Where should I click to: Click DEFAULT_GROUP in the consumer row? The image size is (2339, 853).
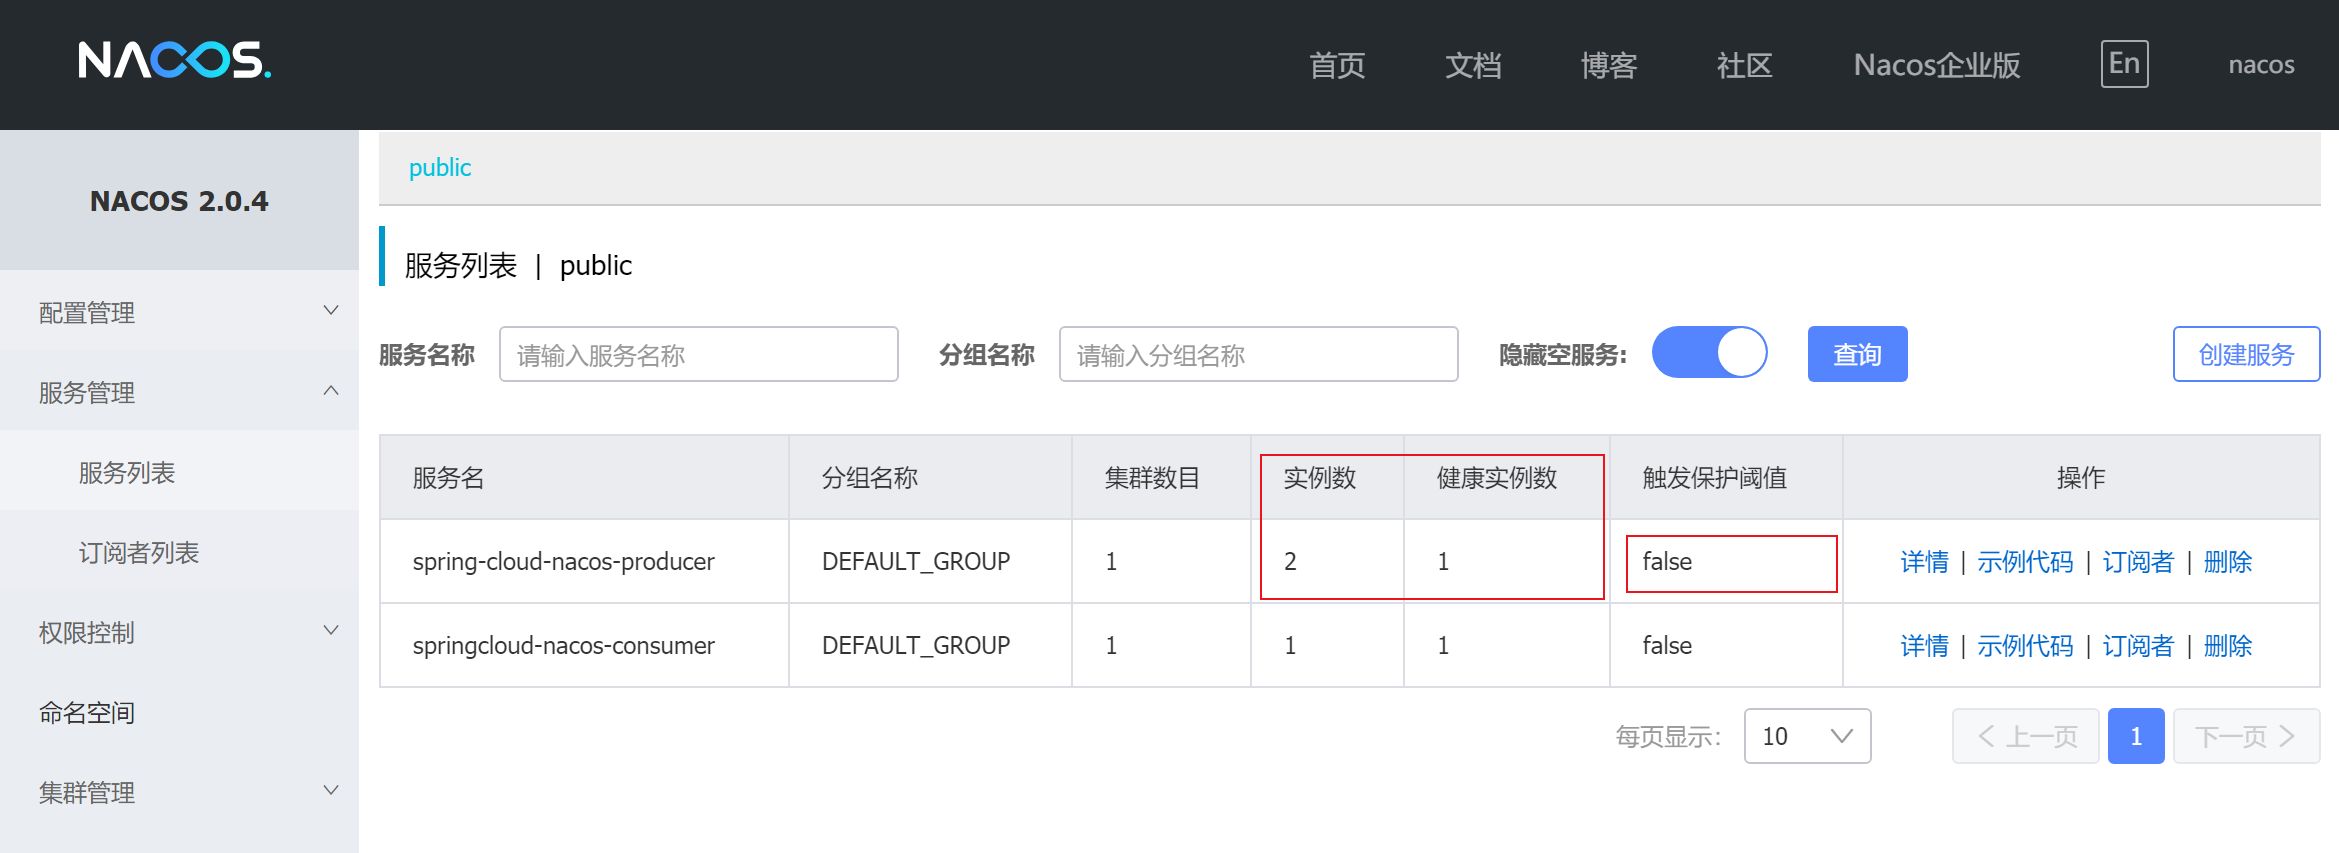click(x=916, y=645)
